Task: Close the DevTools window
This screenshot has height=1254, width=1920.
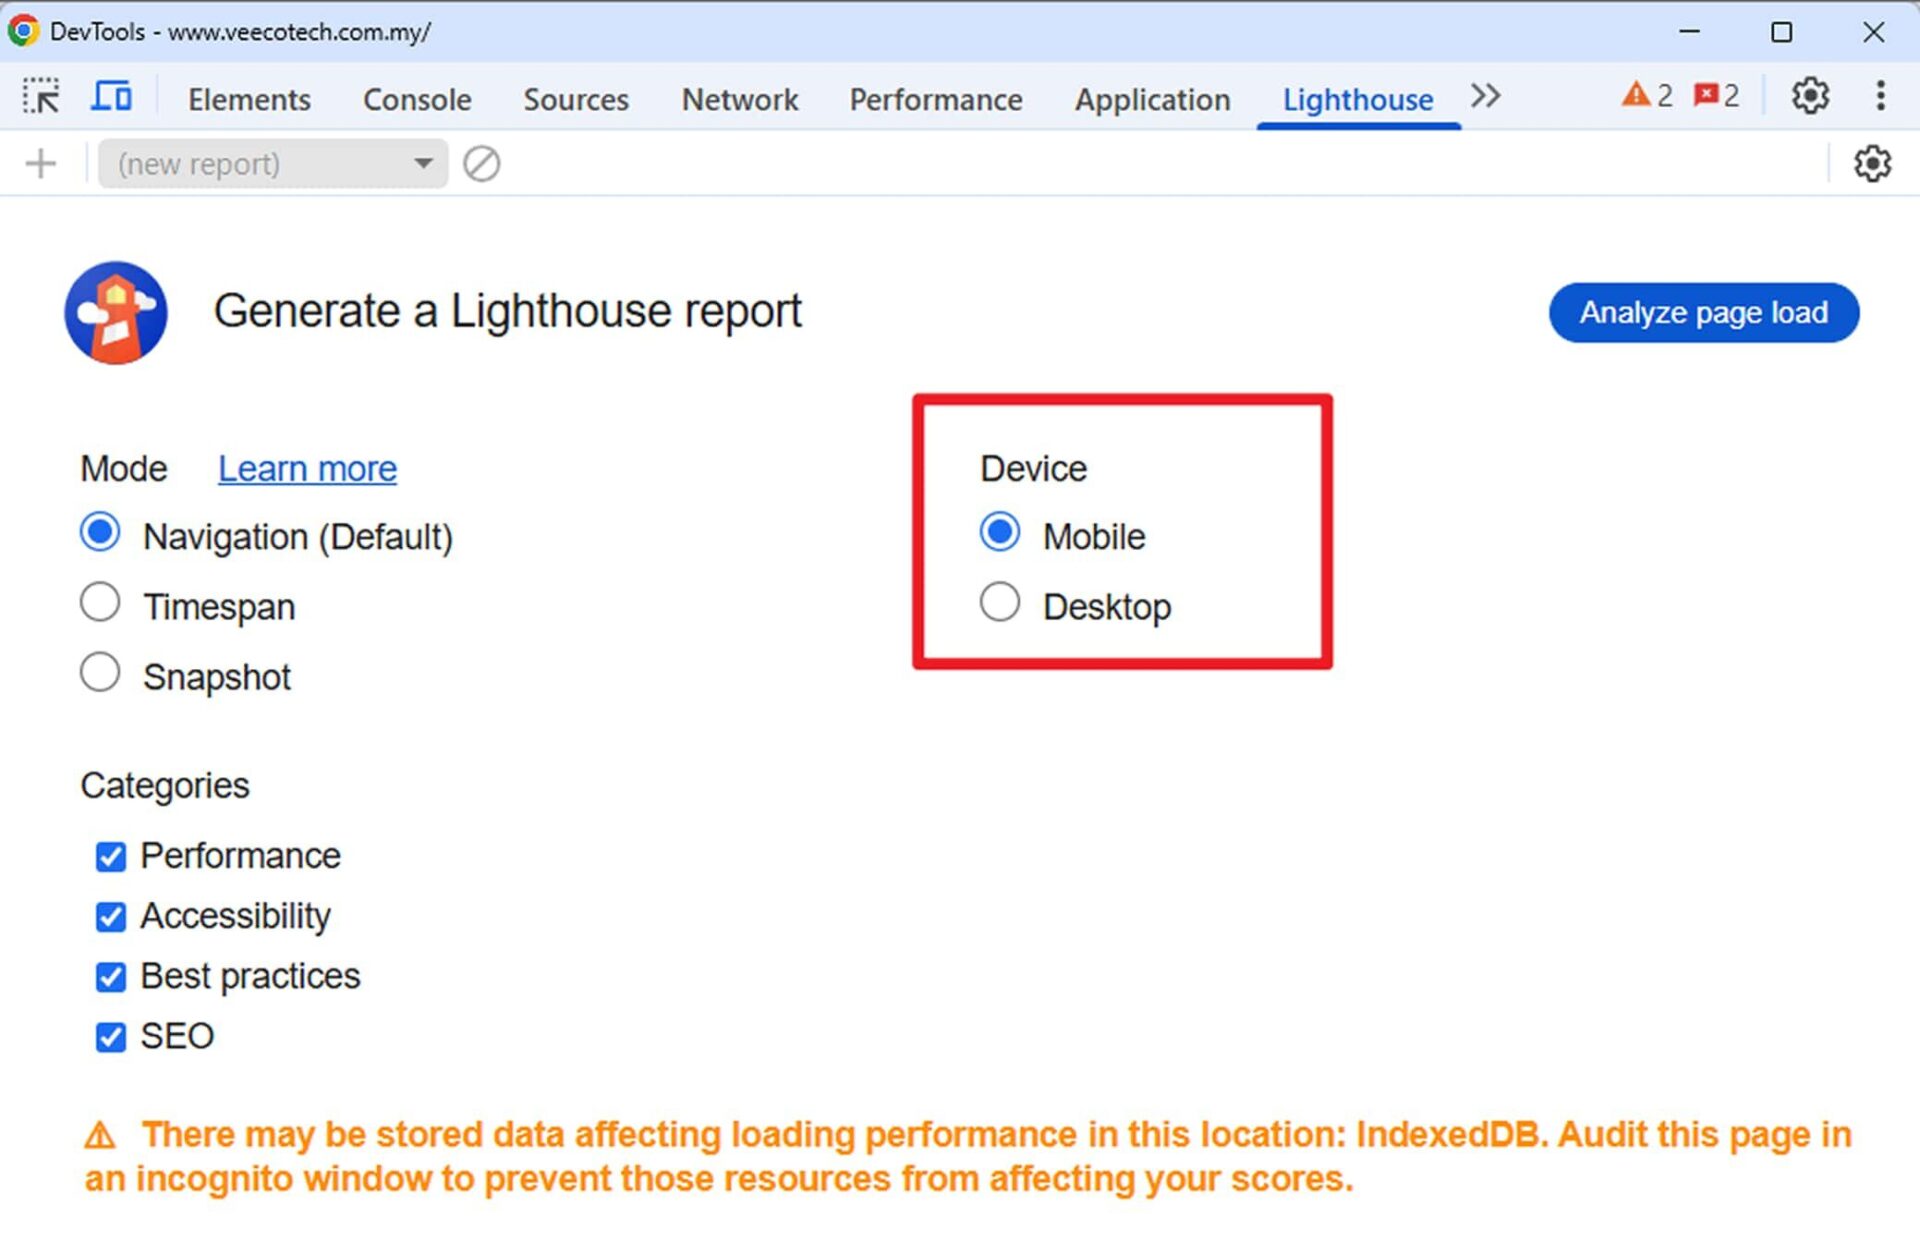Action: [x=1874, y=32]
